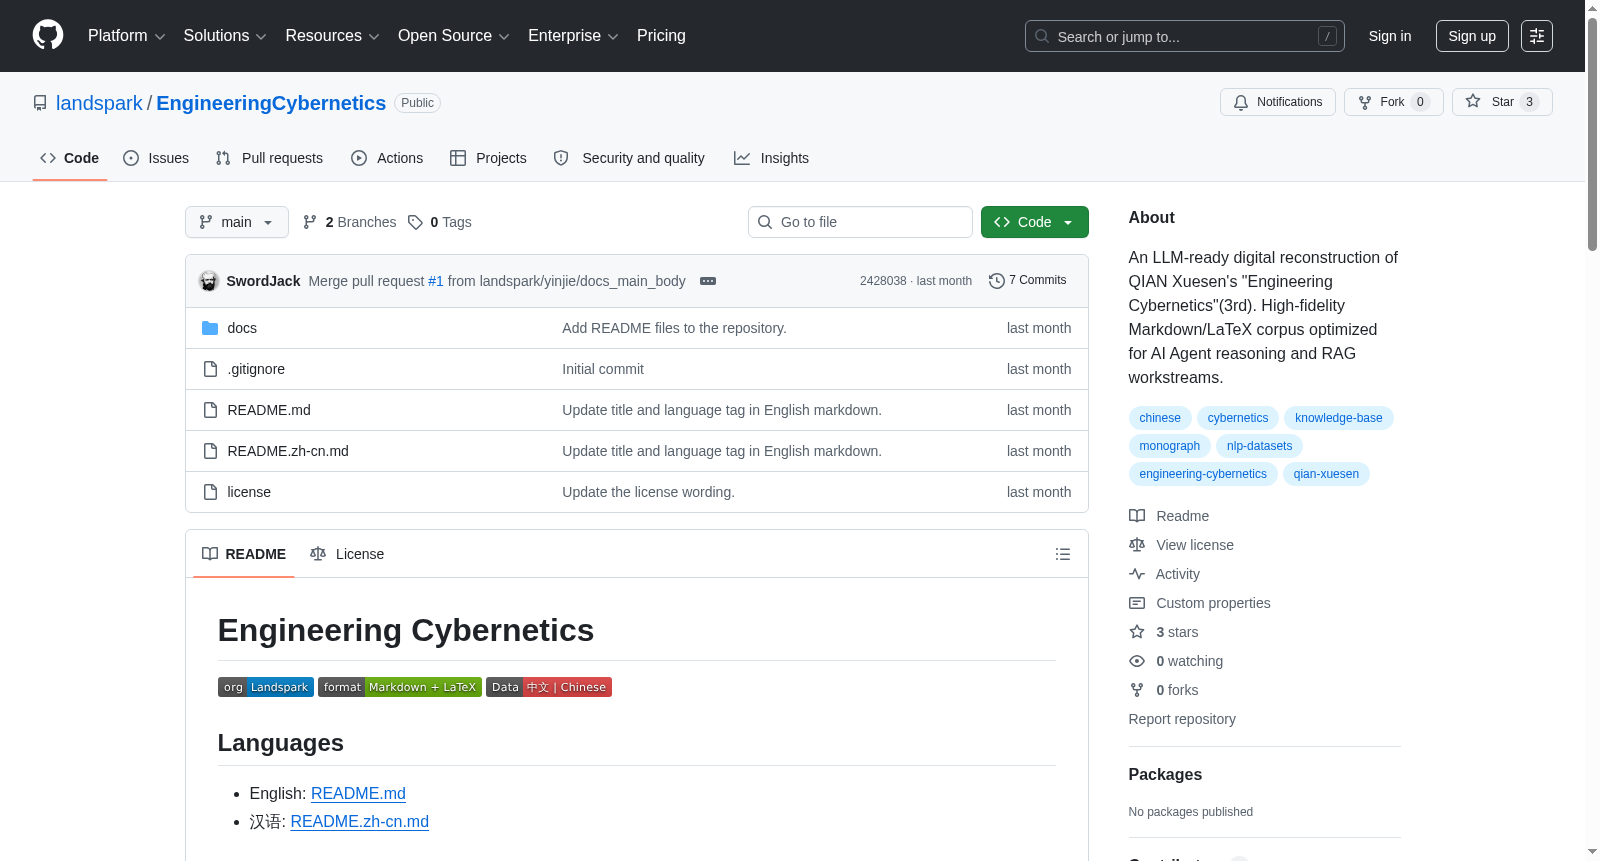Open the README.zh-cn.md link under Languages
1600x861 pixels.
click(x=360, y=821)
